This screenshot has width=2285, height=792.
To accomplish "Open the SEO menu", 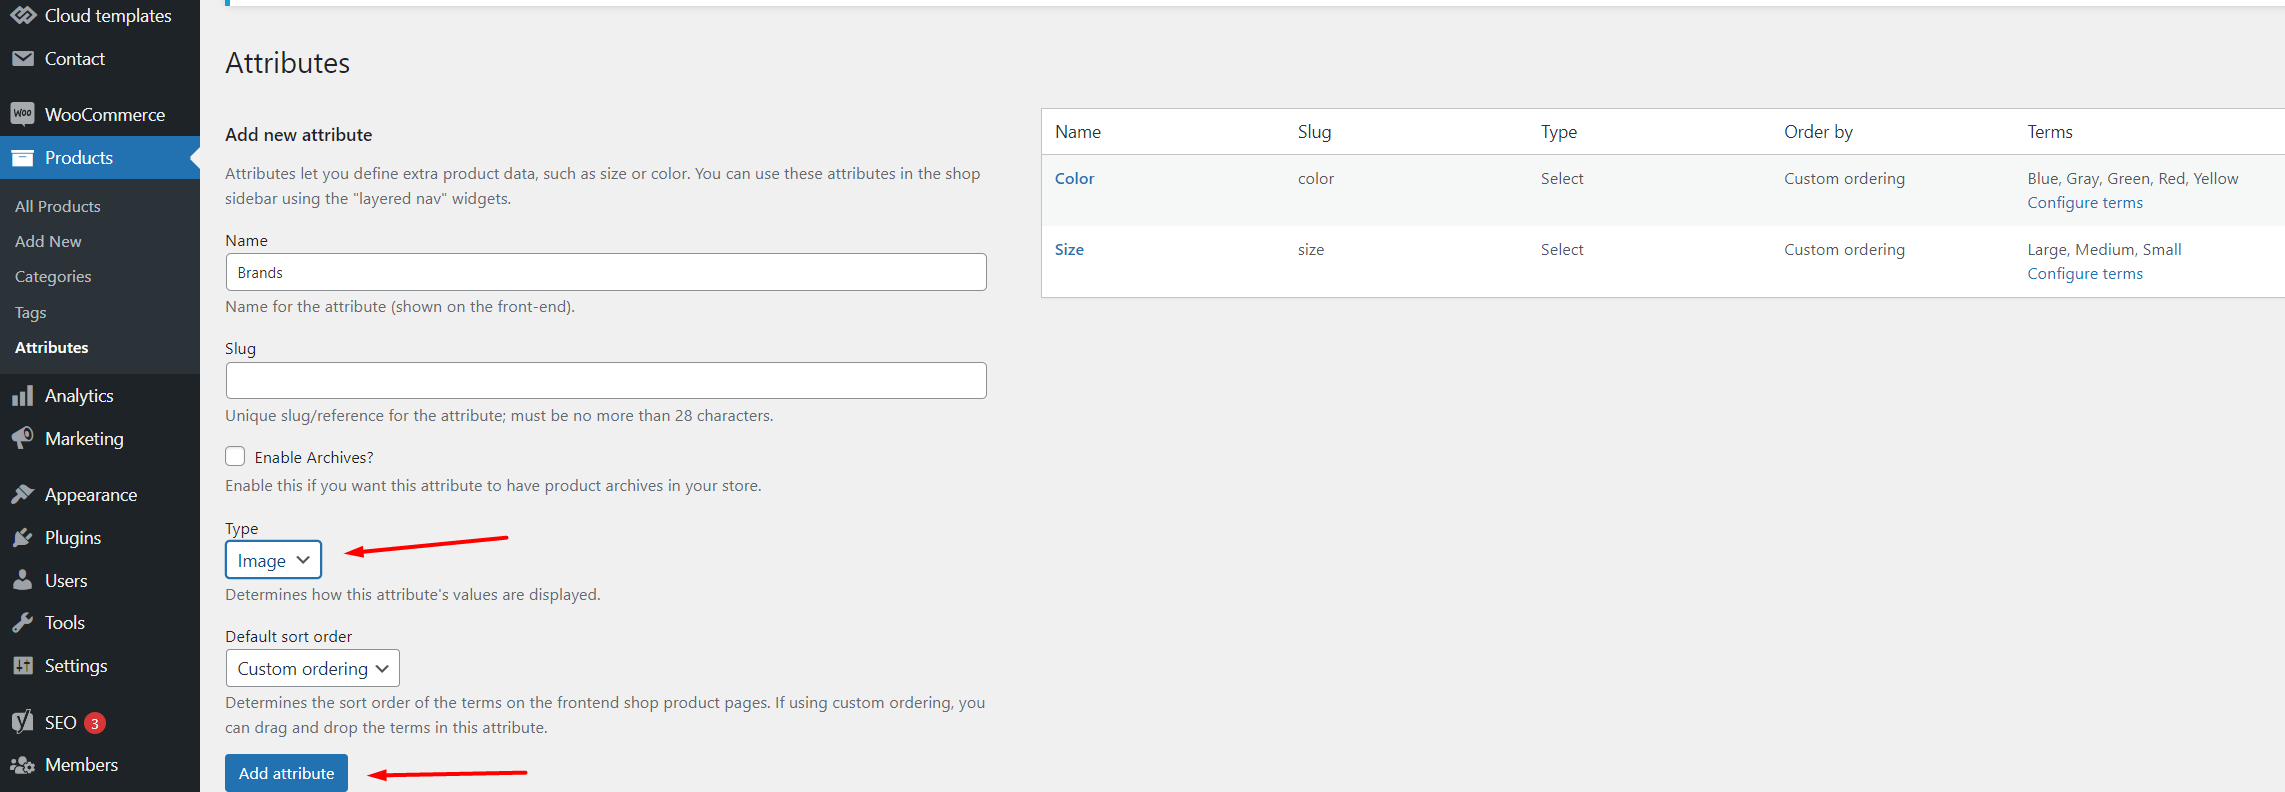I will coord(61,723).
